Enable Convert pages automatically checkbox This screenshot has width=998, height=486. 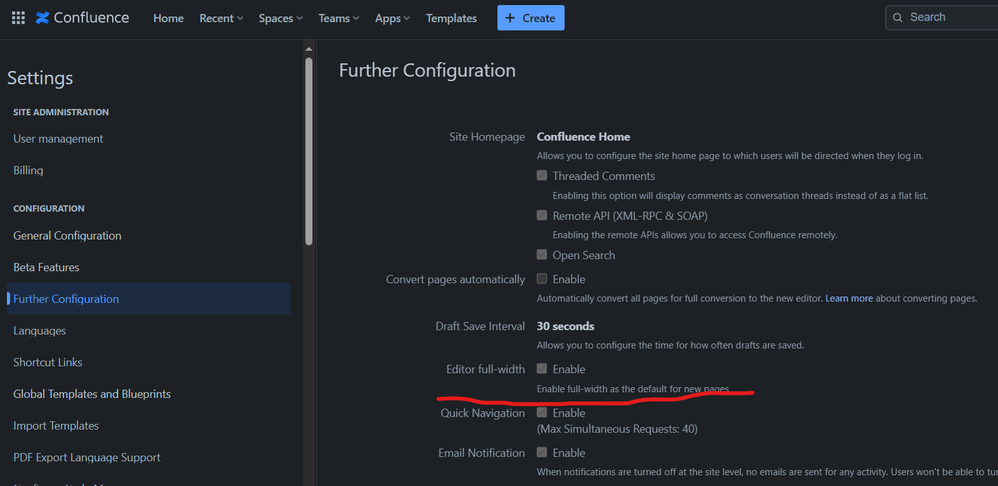tap(542, 279)
